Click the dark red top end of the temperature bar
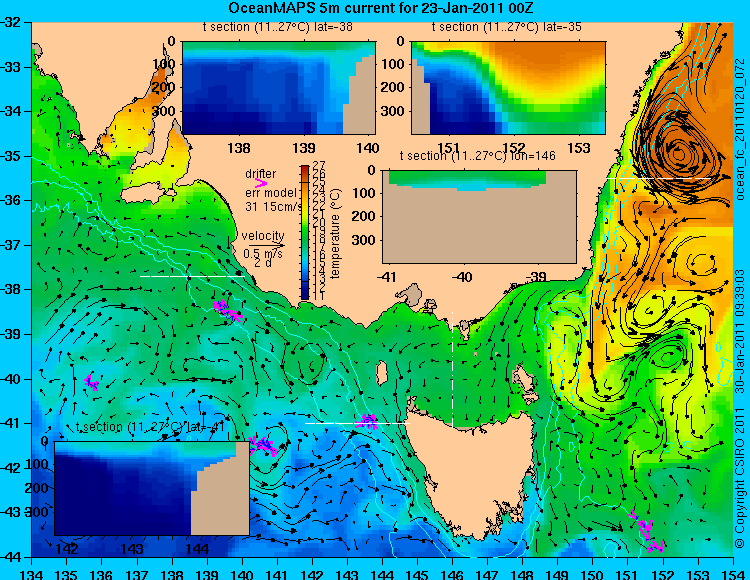The image size is (750, 580). [305, 169]
